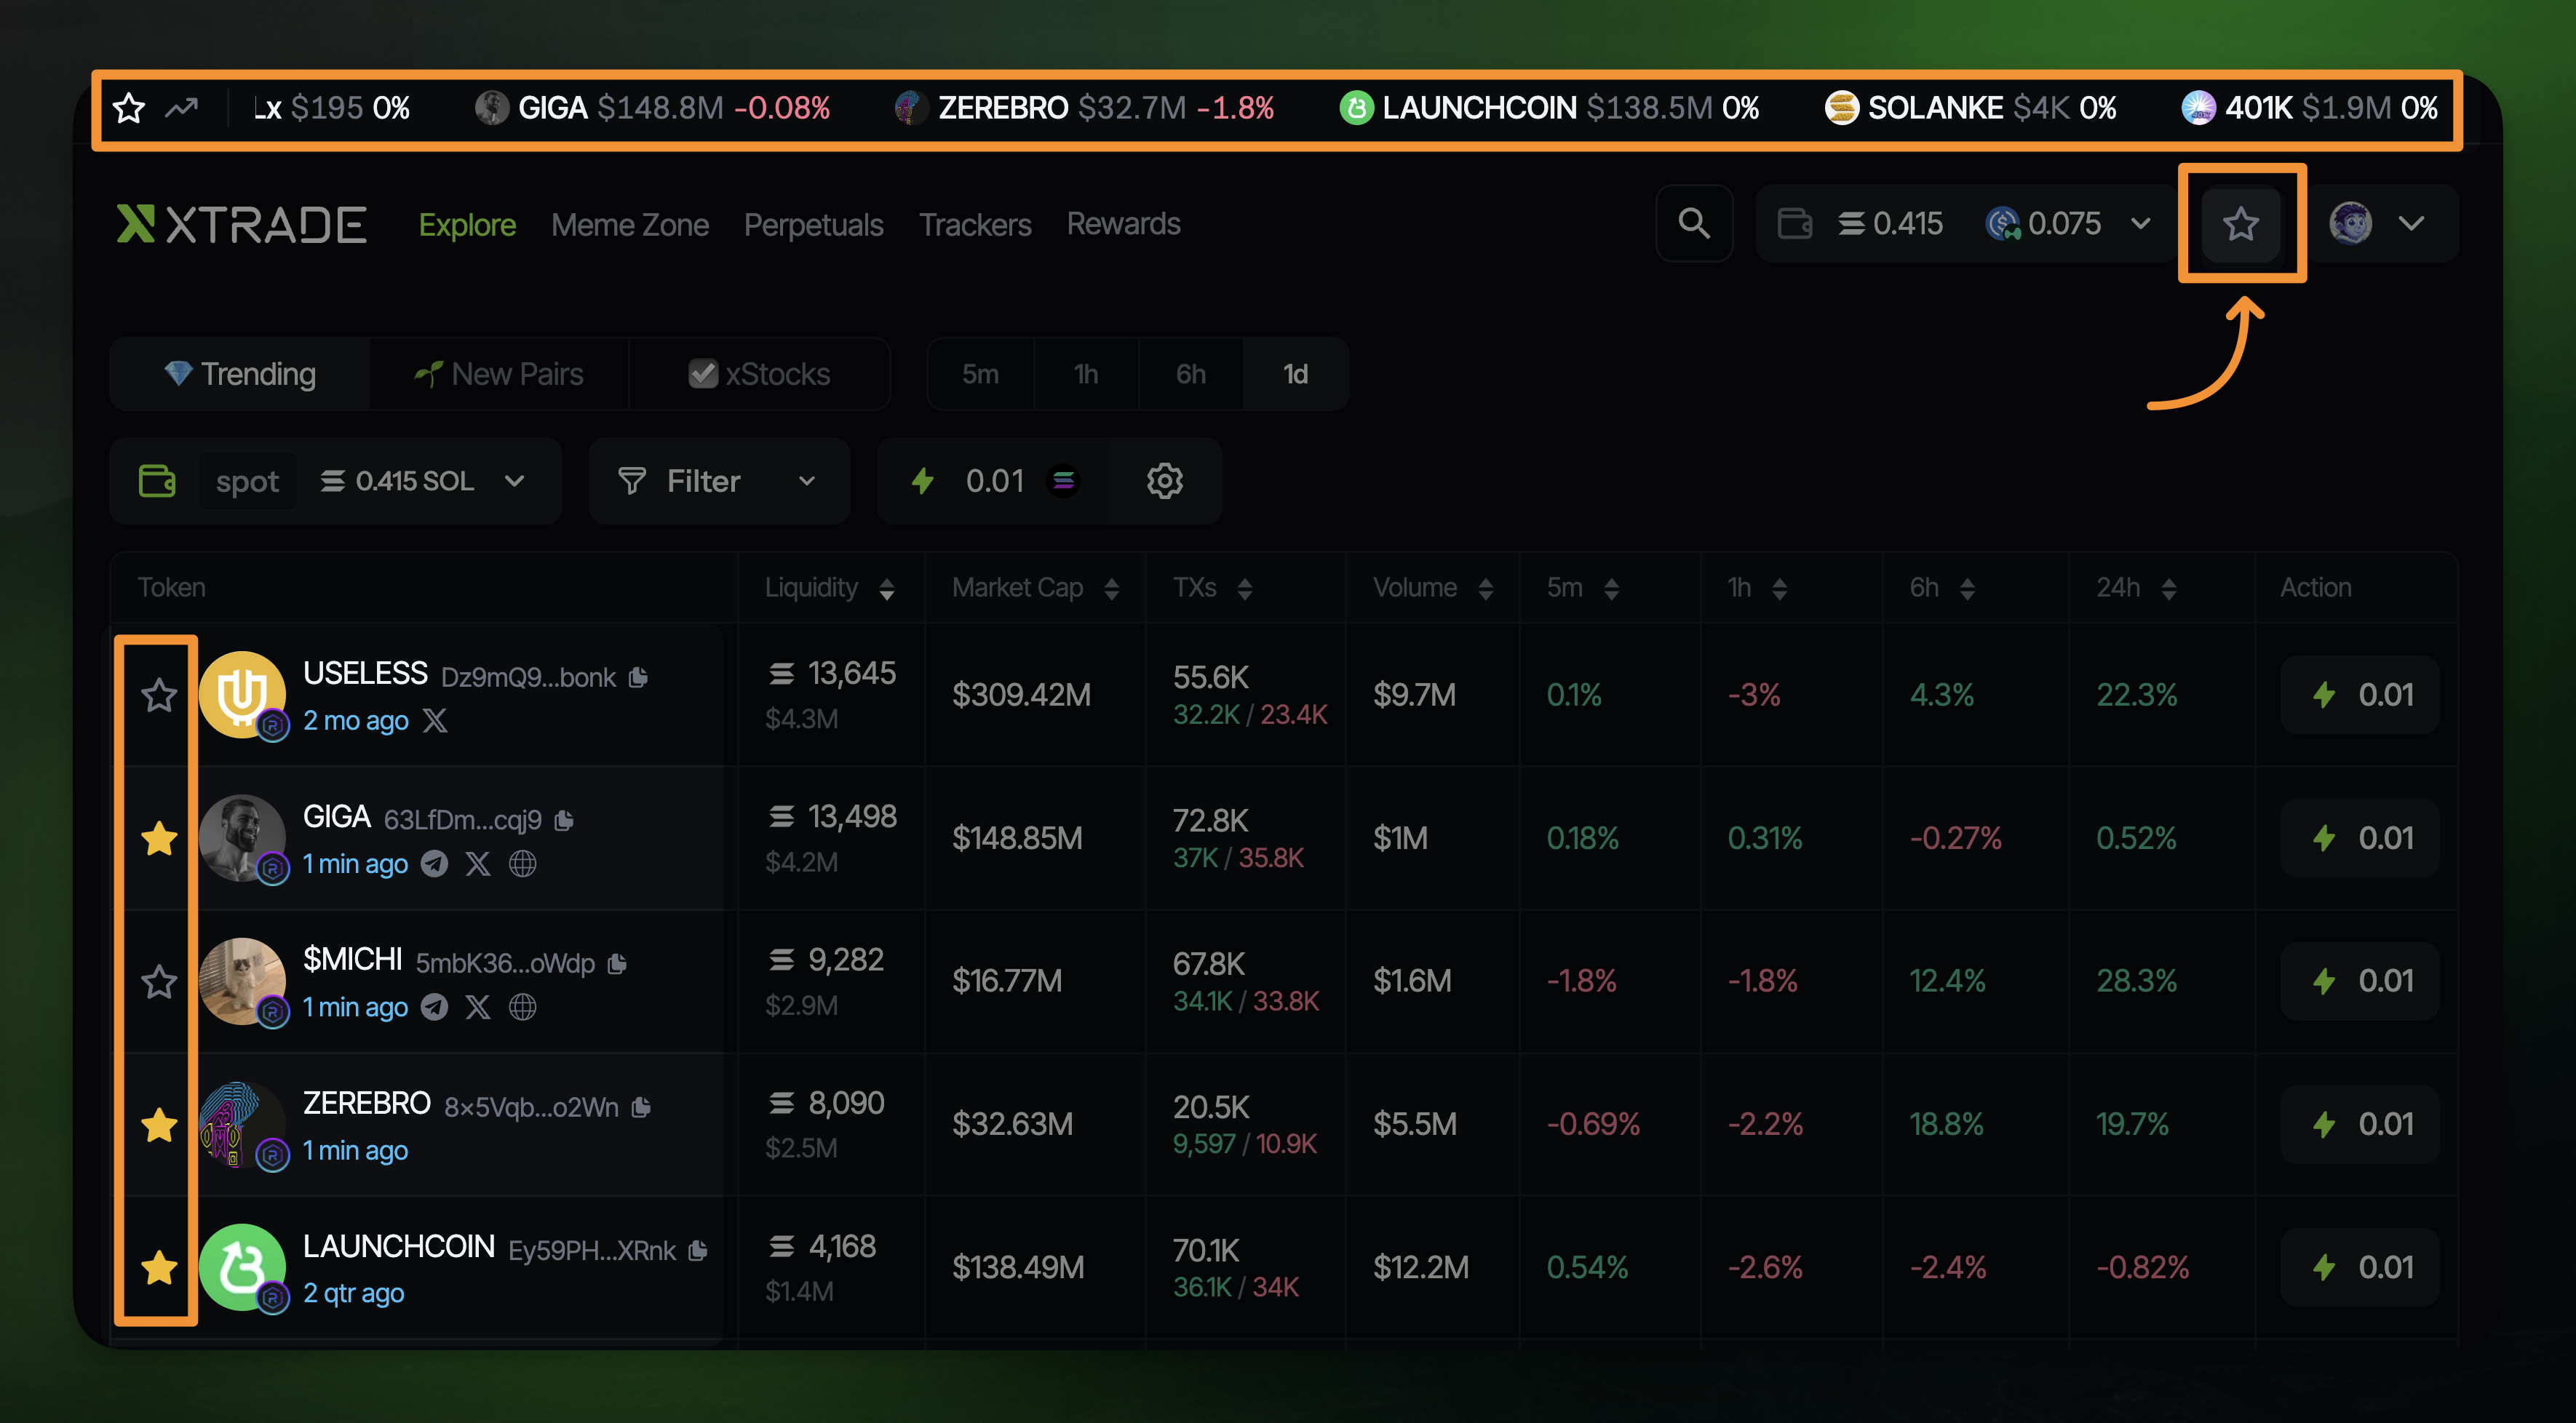2576x1423 pixels.
Task: Open the USELESS X profile icon
Action: [435, 721]
